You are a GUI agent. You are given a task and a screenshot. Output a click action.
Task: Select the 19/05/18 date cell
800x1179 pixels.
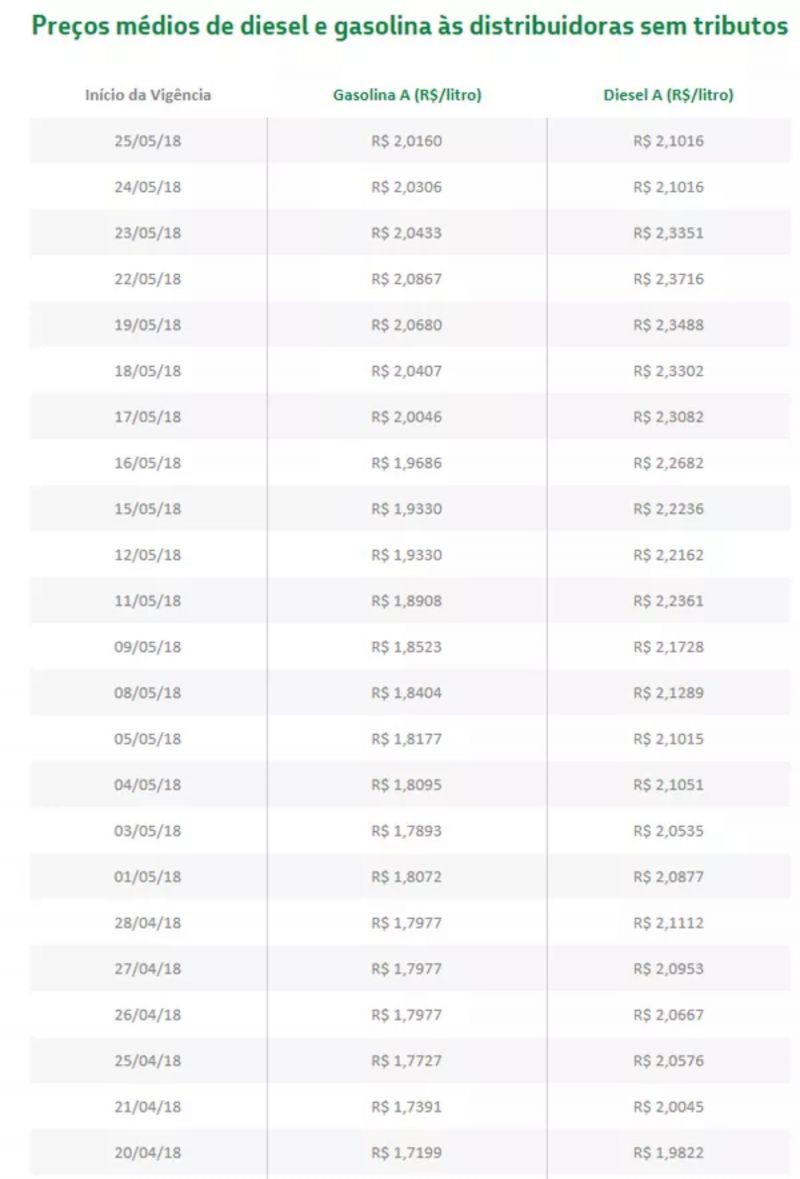point(148,325)
